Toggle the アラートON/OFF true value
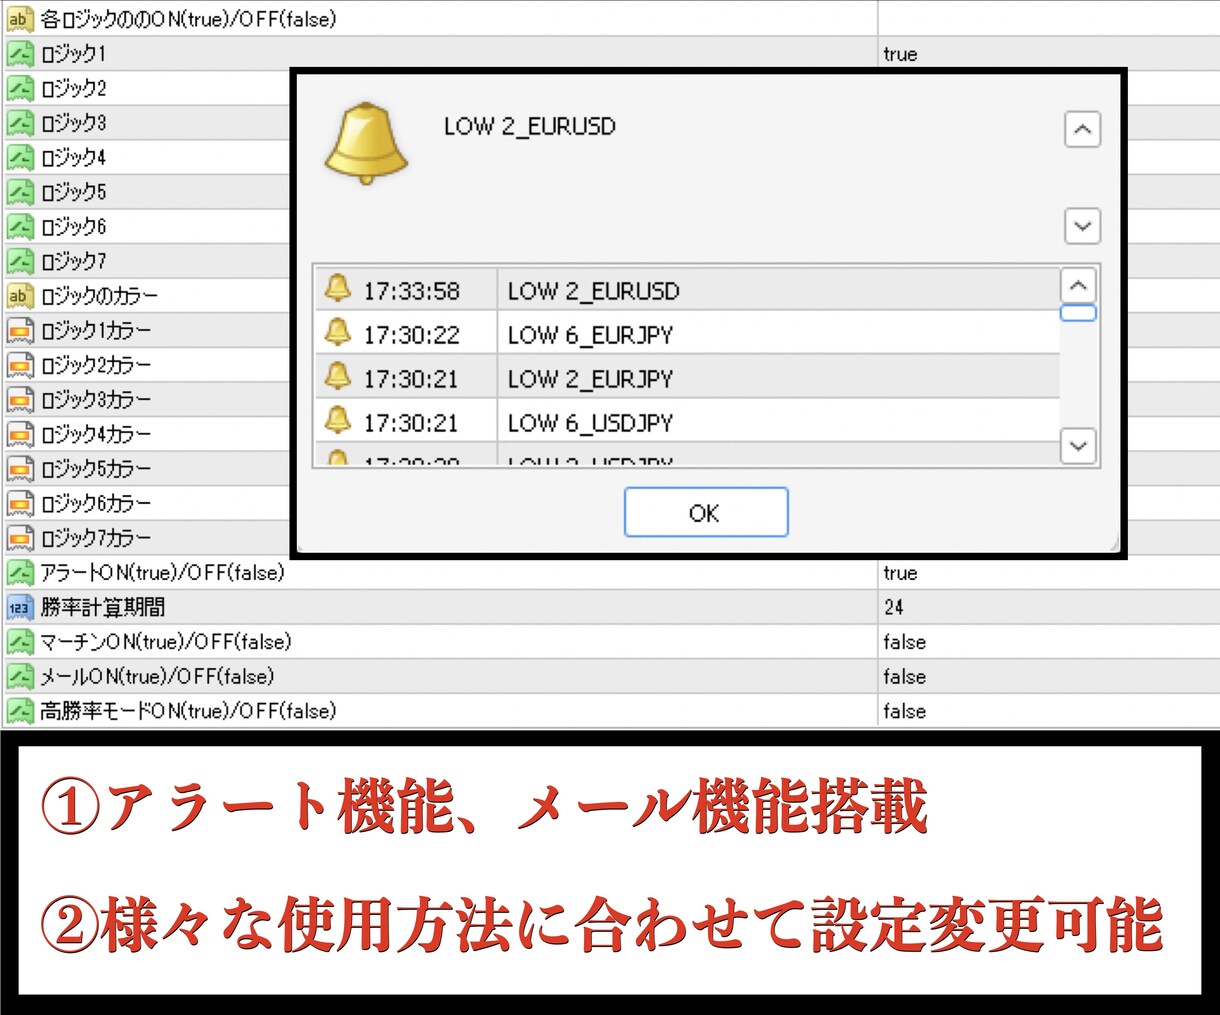1220x1015 pixels. tap(900, 573)
